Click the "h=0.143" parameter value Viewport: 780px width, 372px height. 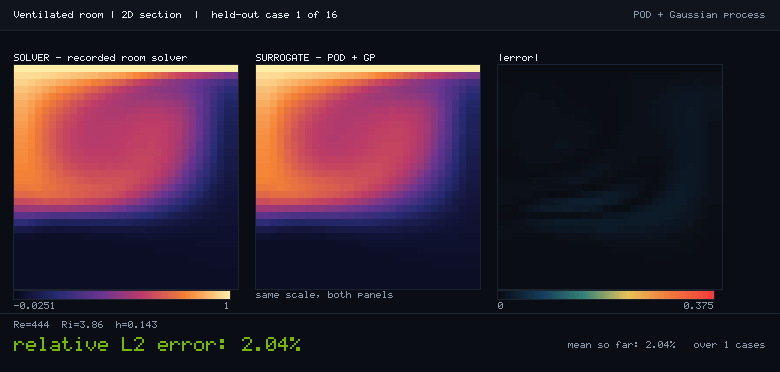tap(136, 325)
